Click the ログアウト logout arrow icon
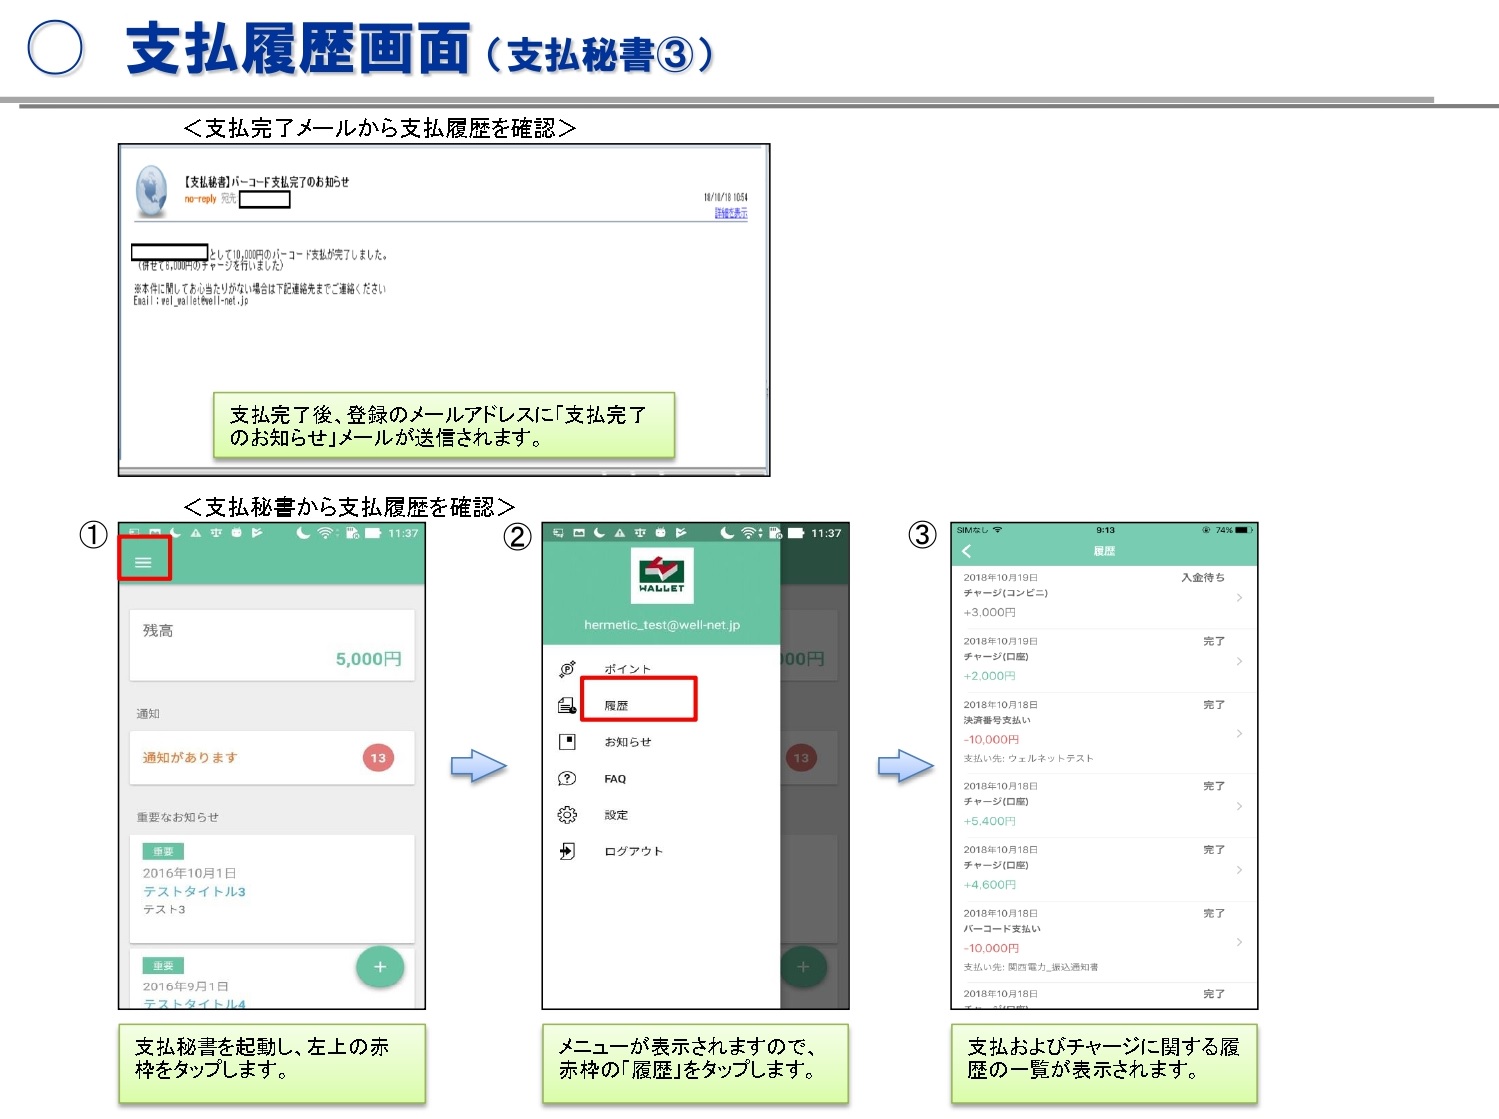The height and width of the screenshot is (1119, 1499). point(567,851)
